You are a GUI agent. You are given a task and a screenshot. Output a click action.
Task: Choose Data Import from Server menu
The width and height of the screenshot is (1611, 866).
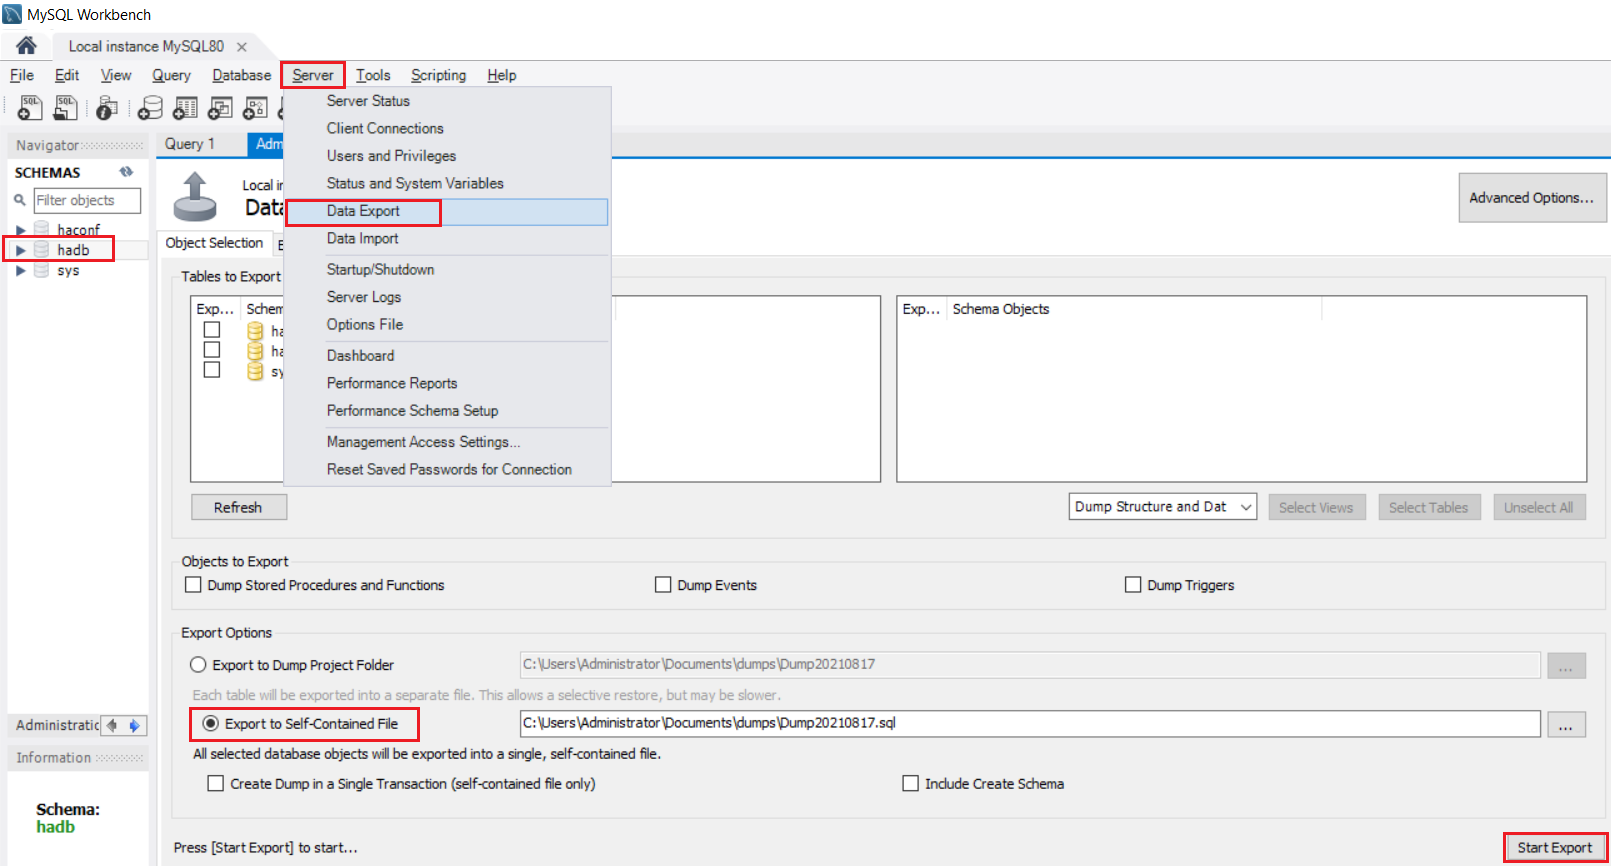[x=362, y=238]
